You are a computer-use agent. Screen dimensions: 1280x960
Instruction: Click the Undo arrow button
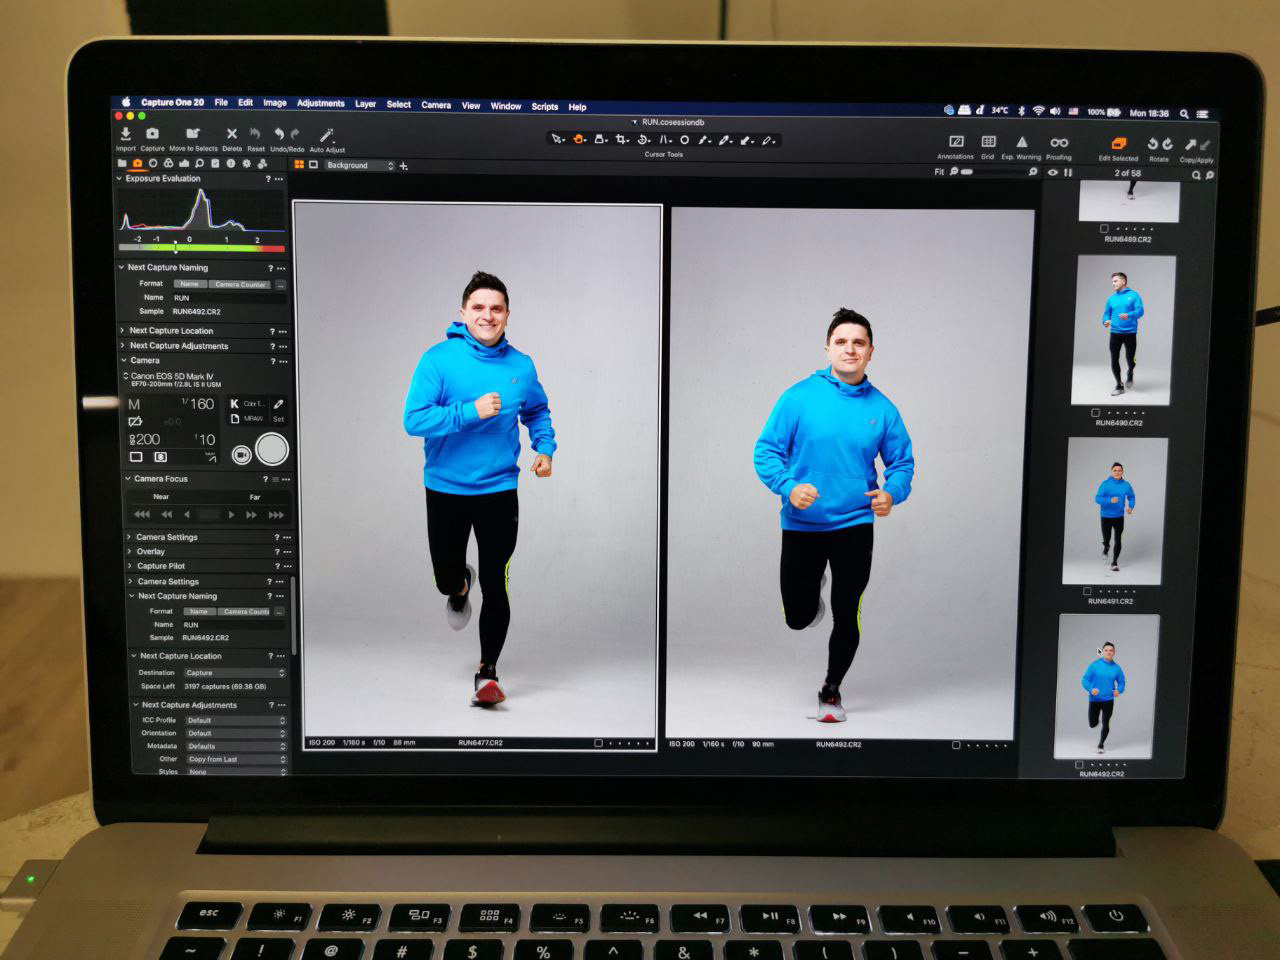tap(279, 133)
